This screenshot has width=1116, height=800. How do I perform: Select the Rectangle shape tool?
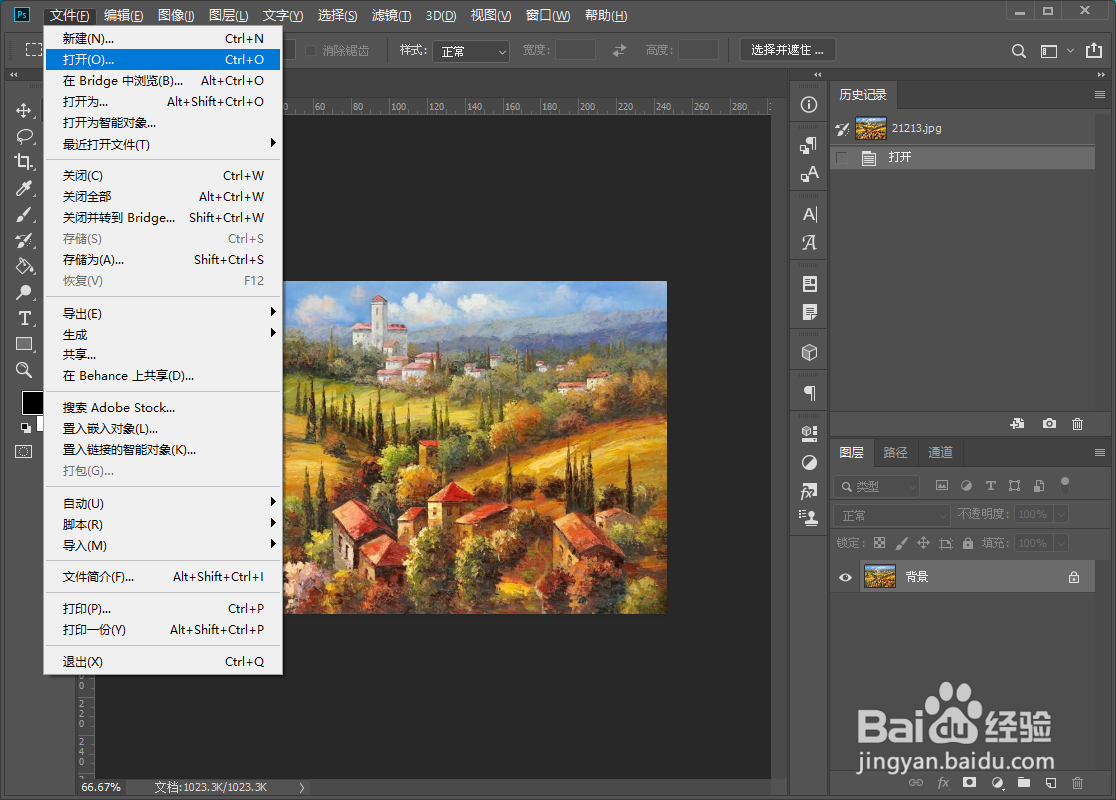(x=24, y=344)
